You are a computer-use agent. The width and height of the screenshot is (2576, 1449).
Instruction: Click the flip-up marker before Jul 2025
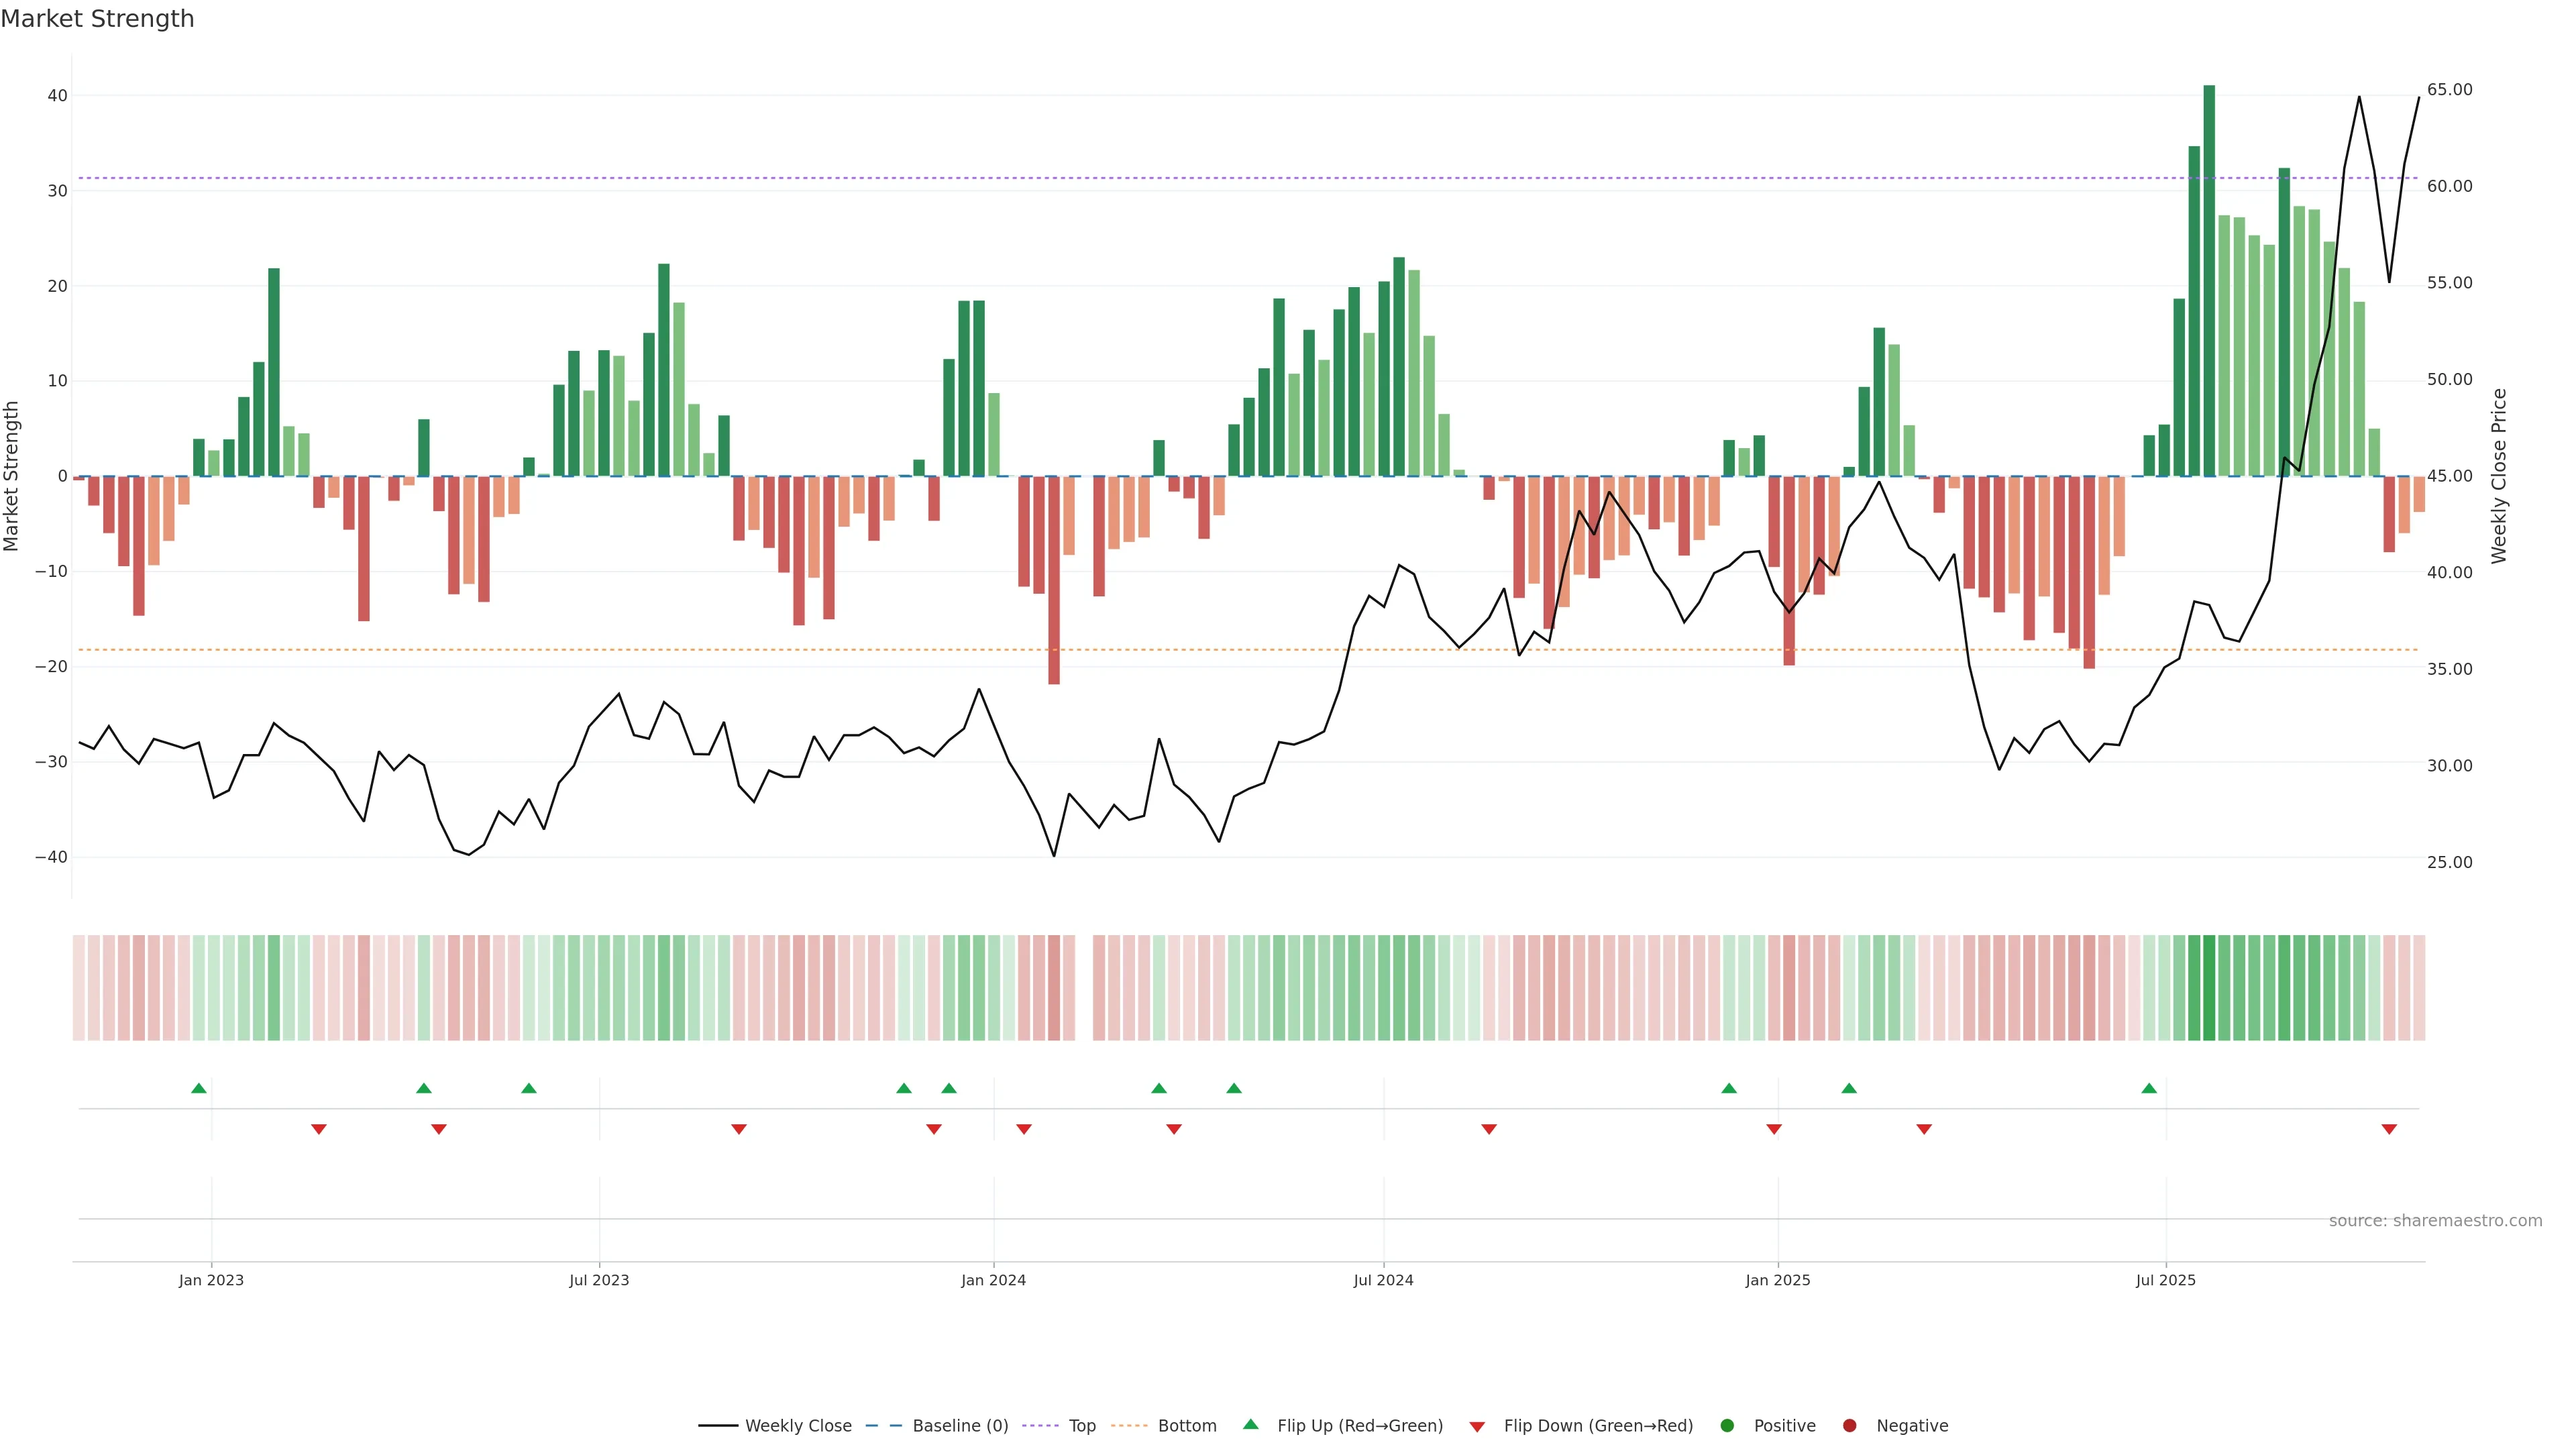pyautogui.click(x=2149, y=1088)
